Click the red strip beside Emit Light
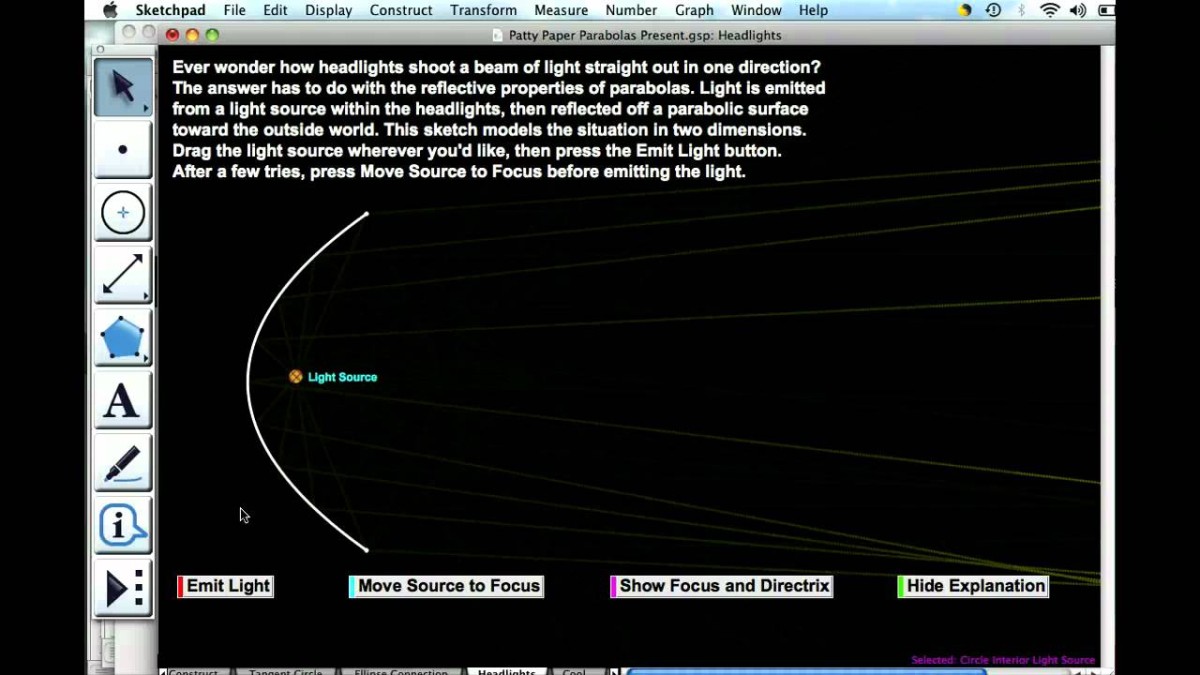 180,586
